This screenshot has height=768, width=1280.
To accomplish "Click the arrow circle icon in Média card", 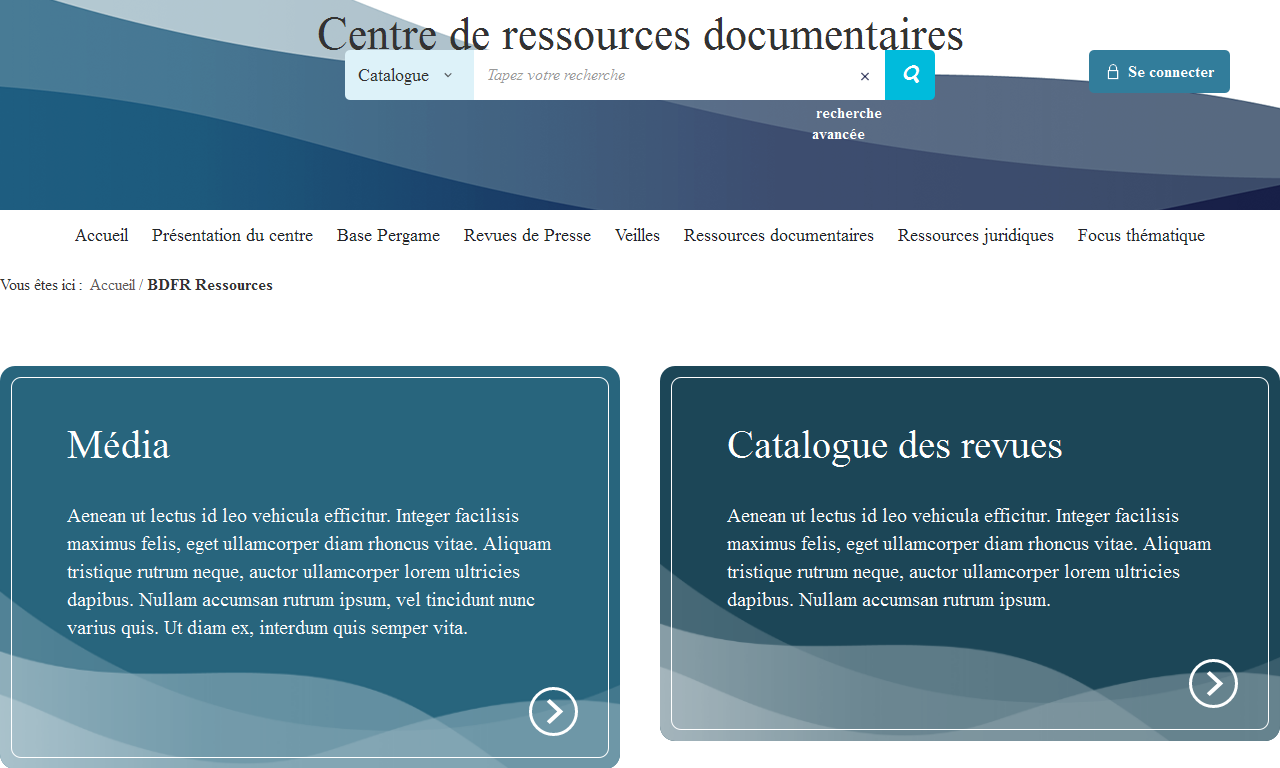I will point(553,711).
